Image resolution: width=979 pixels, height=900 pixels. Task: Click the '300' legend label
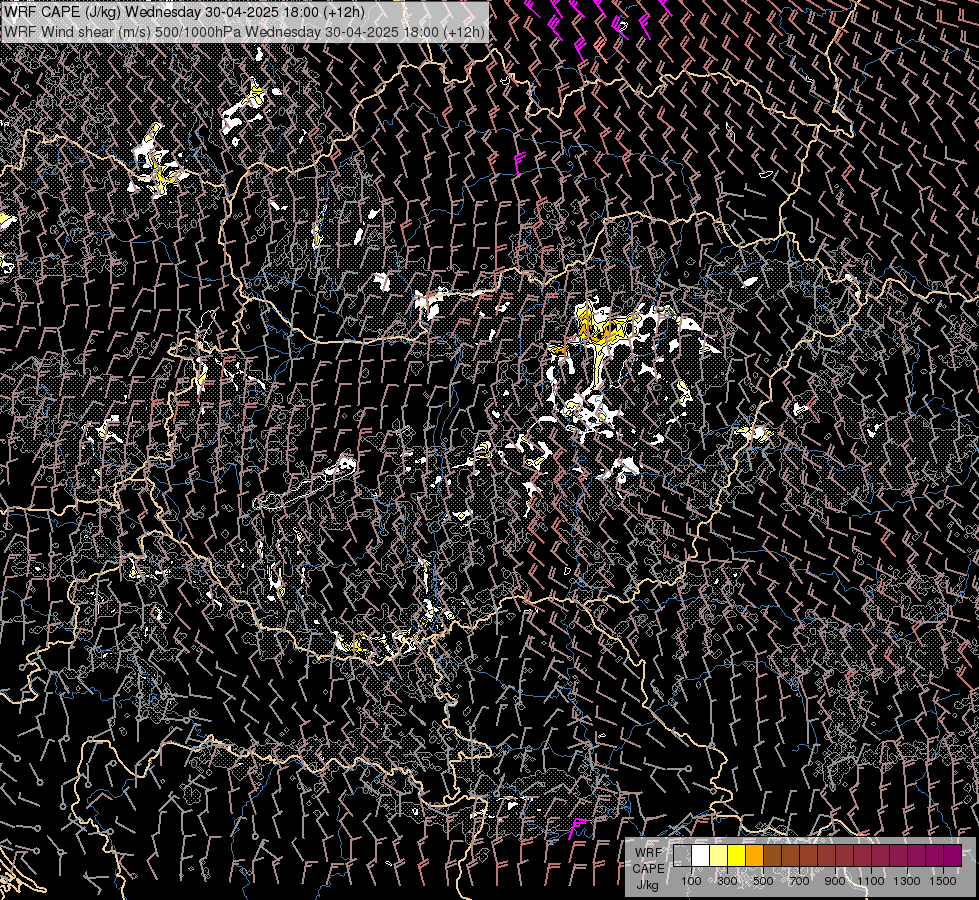point(727,881)
